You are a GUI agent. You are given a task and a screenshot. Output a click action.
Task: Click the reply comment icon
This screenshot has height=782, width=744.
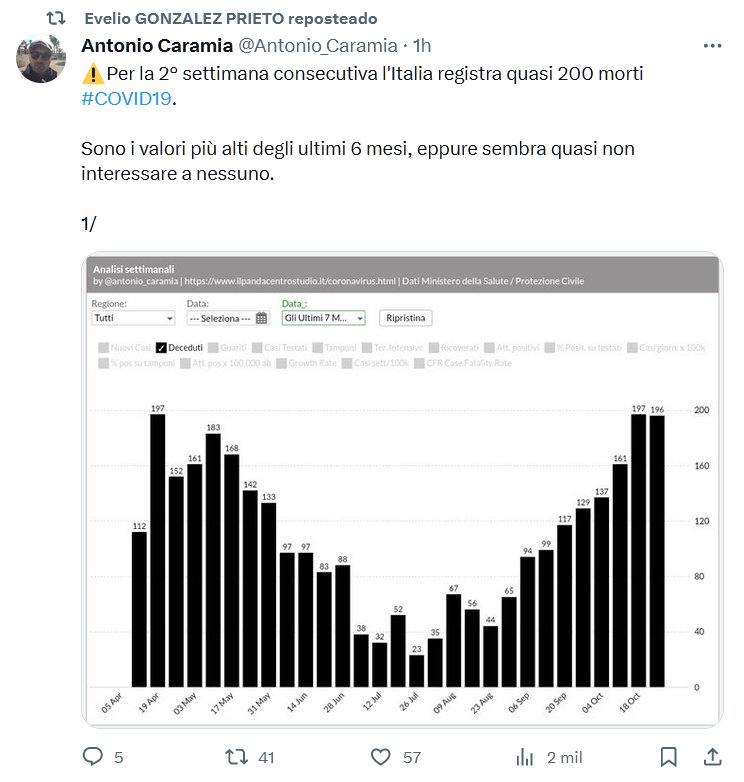93,757
